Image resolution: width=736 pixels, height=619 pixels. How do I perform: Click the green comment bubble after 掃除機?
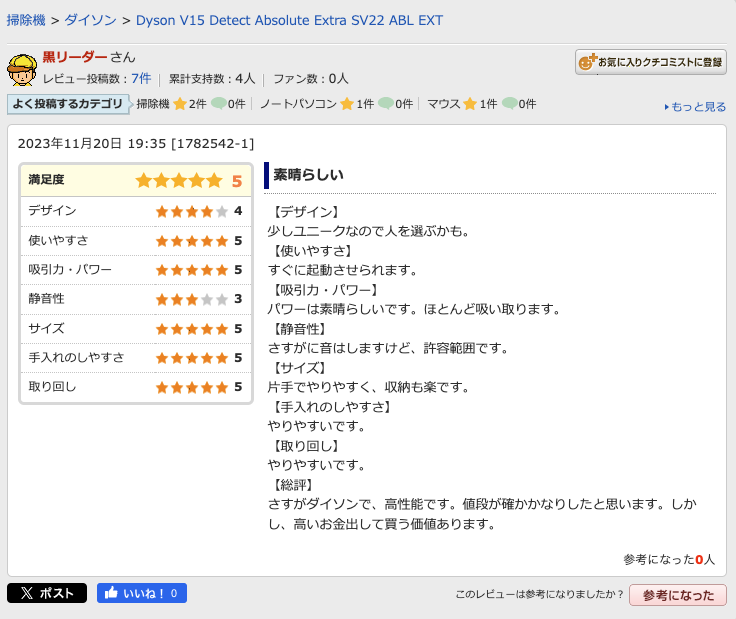pos(218,104)
